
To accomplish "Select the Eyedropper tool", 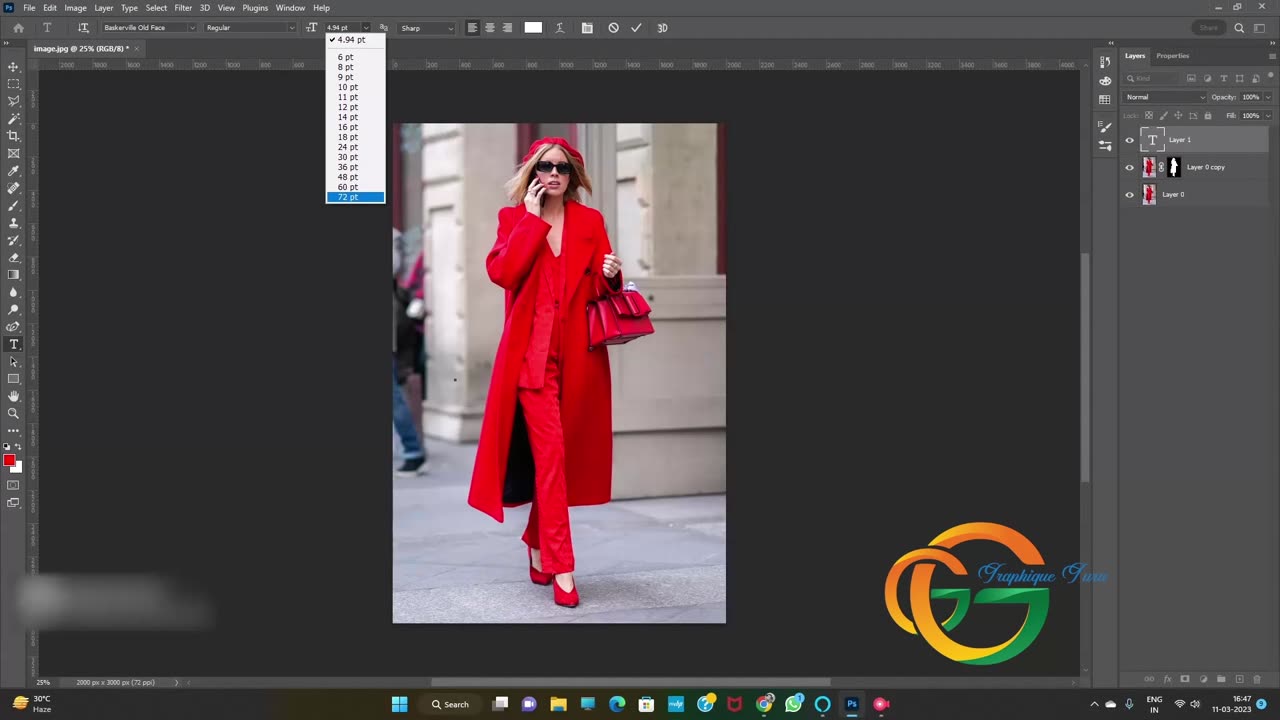I will click(x=13, y=171).
